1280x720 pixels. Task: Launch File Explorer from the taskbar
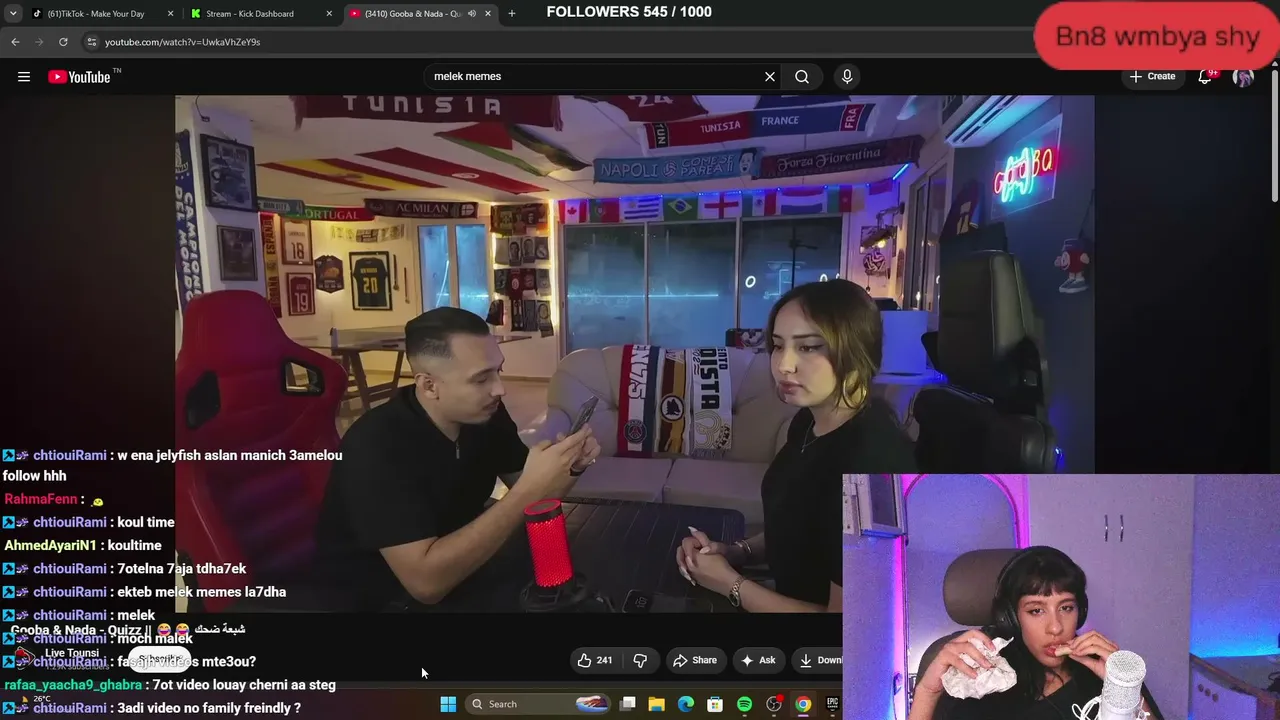[x=657, y=704]
